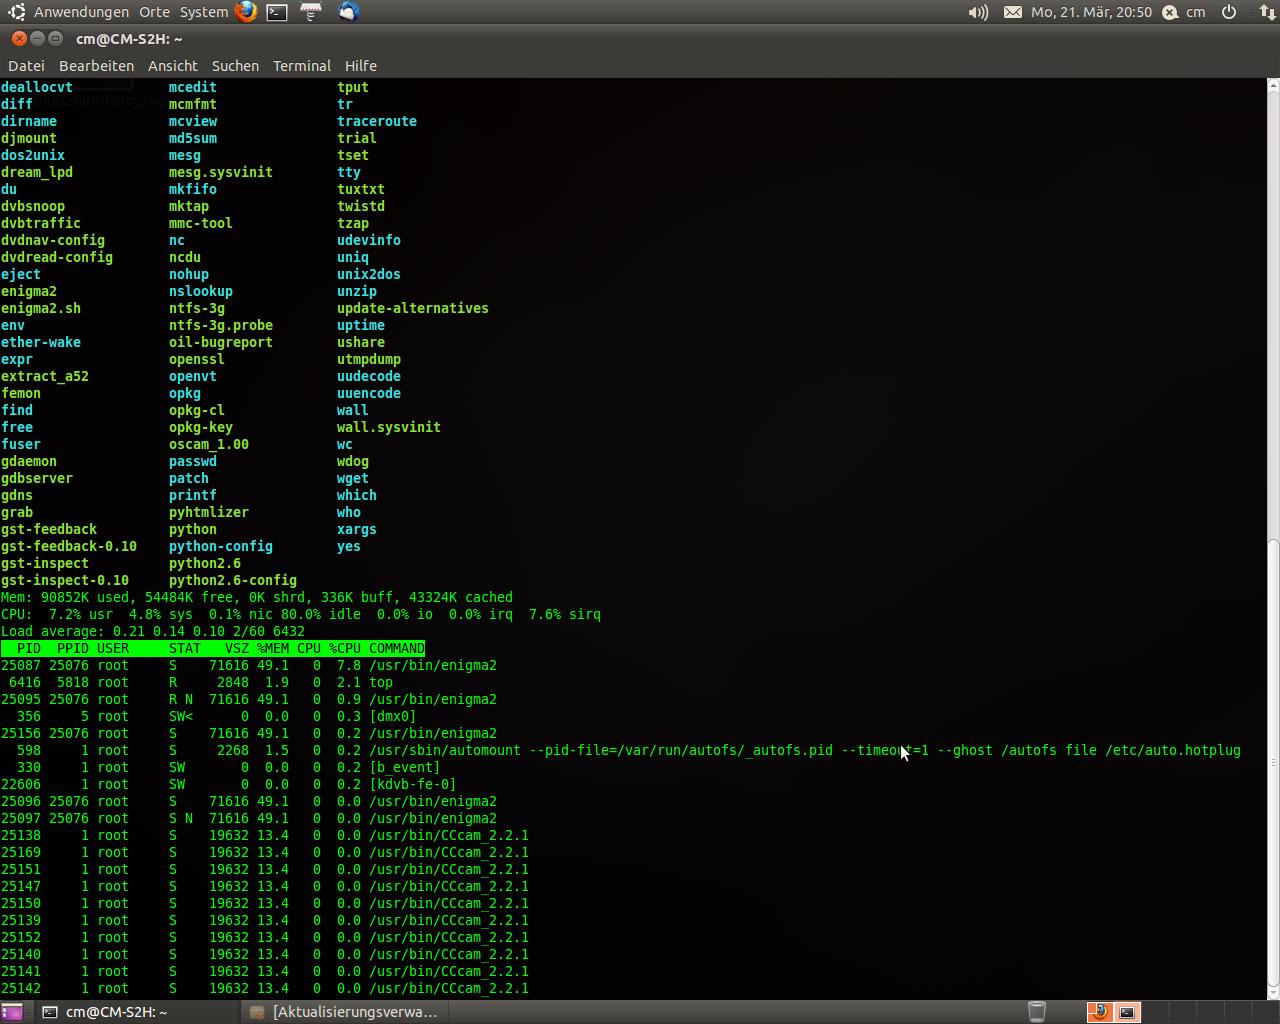
Task: Open the envelope messaging indicator
Action: point(1012,12)
